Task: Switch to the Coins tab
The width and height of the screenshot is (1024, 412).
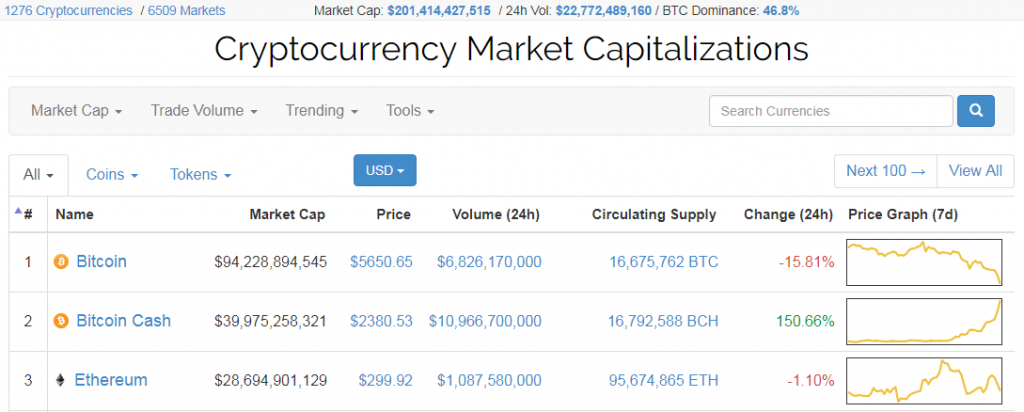Action: [111, 174]
